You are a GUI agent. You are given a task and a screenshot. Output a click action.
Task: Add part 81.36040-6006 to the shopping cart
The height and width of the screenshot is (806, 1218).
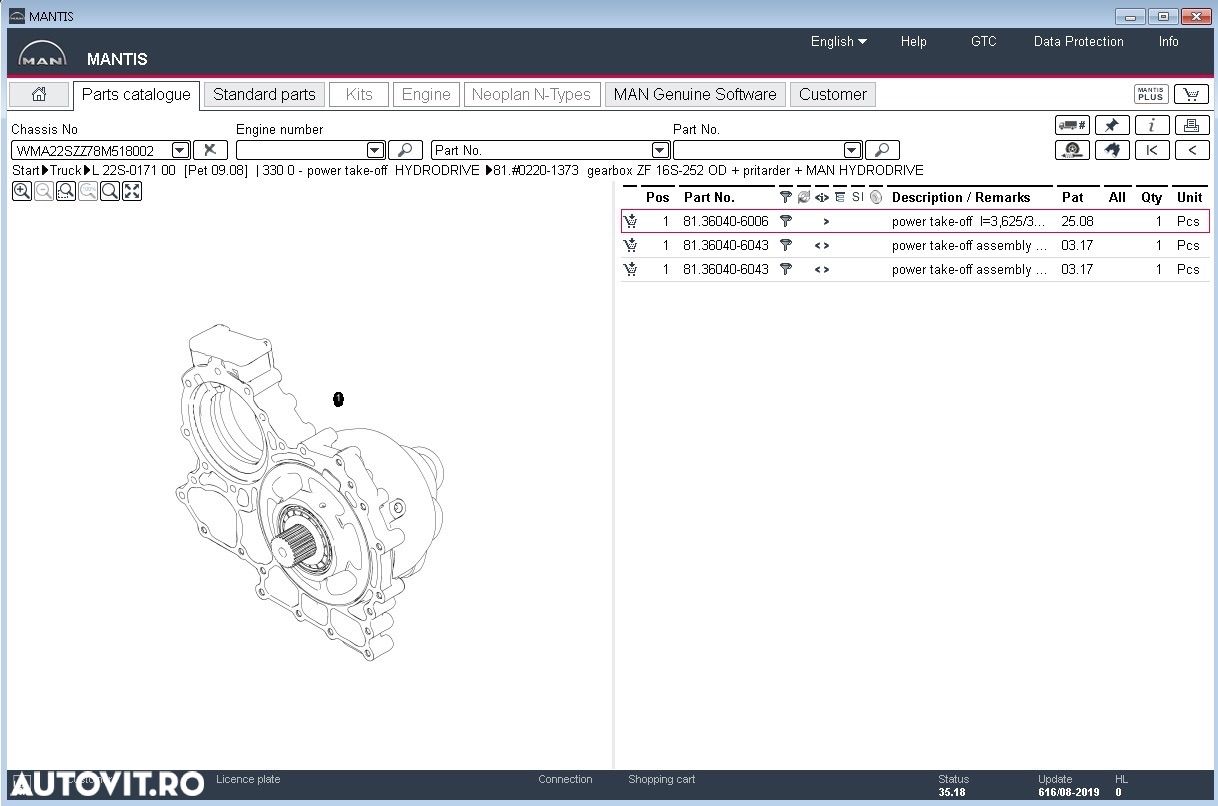click(x=630, y=221)
